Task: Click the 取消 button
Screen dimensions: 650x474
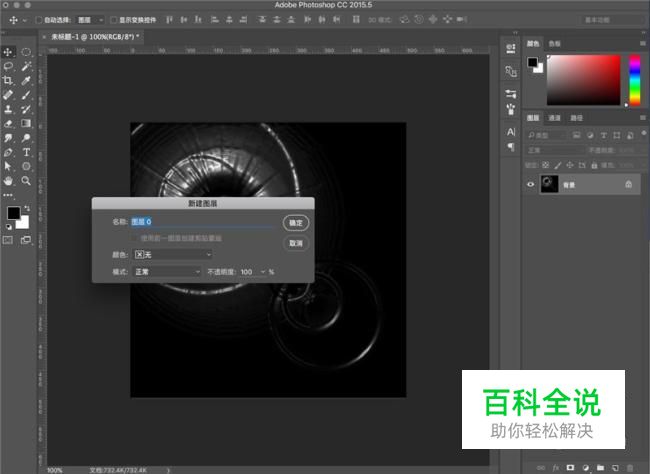Action: tap(295, 243)
